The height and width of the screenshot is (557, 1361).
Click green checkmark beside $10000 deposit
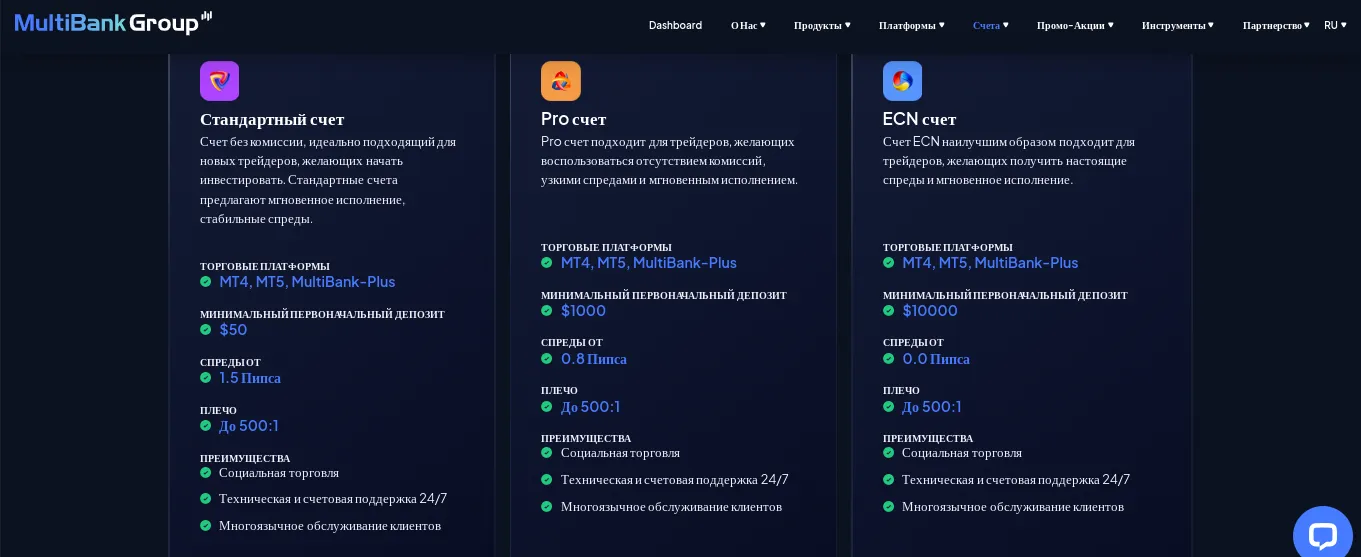(x=889, y=311)
